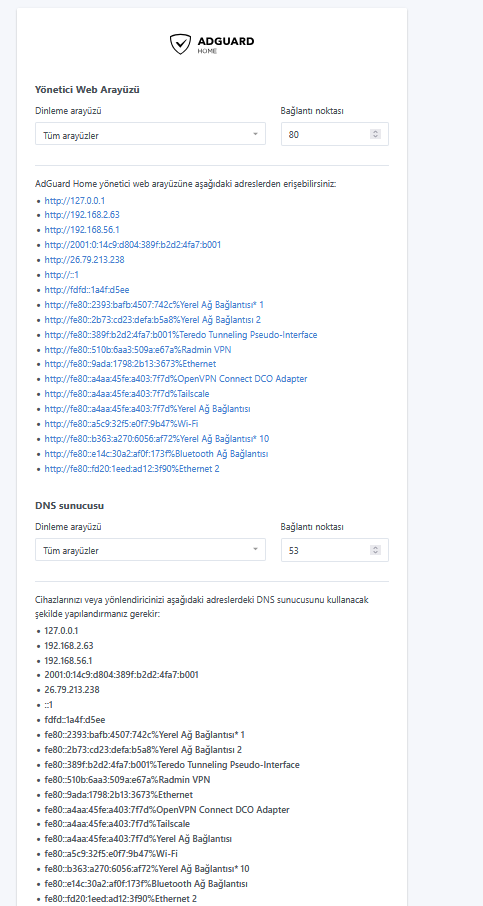Open the http://26.79.213.238 link

click(x=84, y=260)
